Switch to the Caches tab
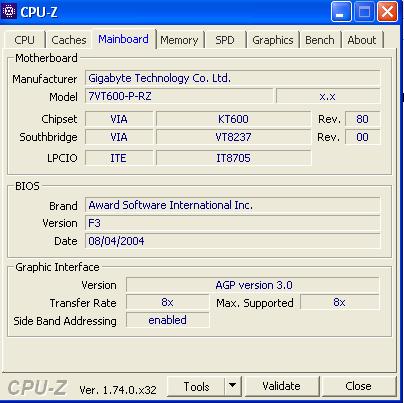 [x=69, y=40]
